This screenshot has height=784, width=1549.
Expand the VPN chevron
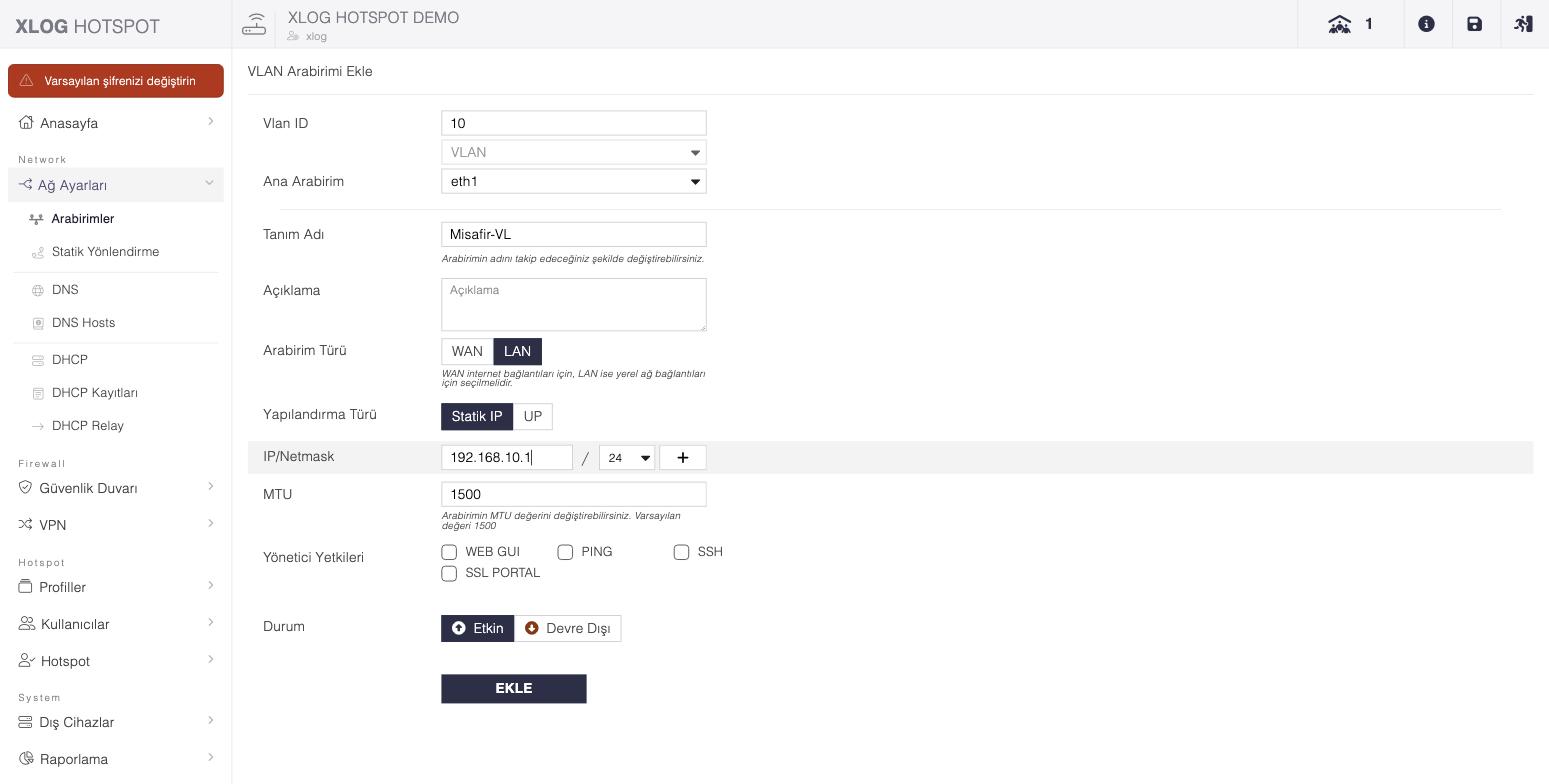coord(210,524)
